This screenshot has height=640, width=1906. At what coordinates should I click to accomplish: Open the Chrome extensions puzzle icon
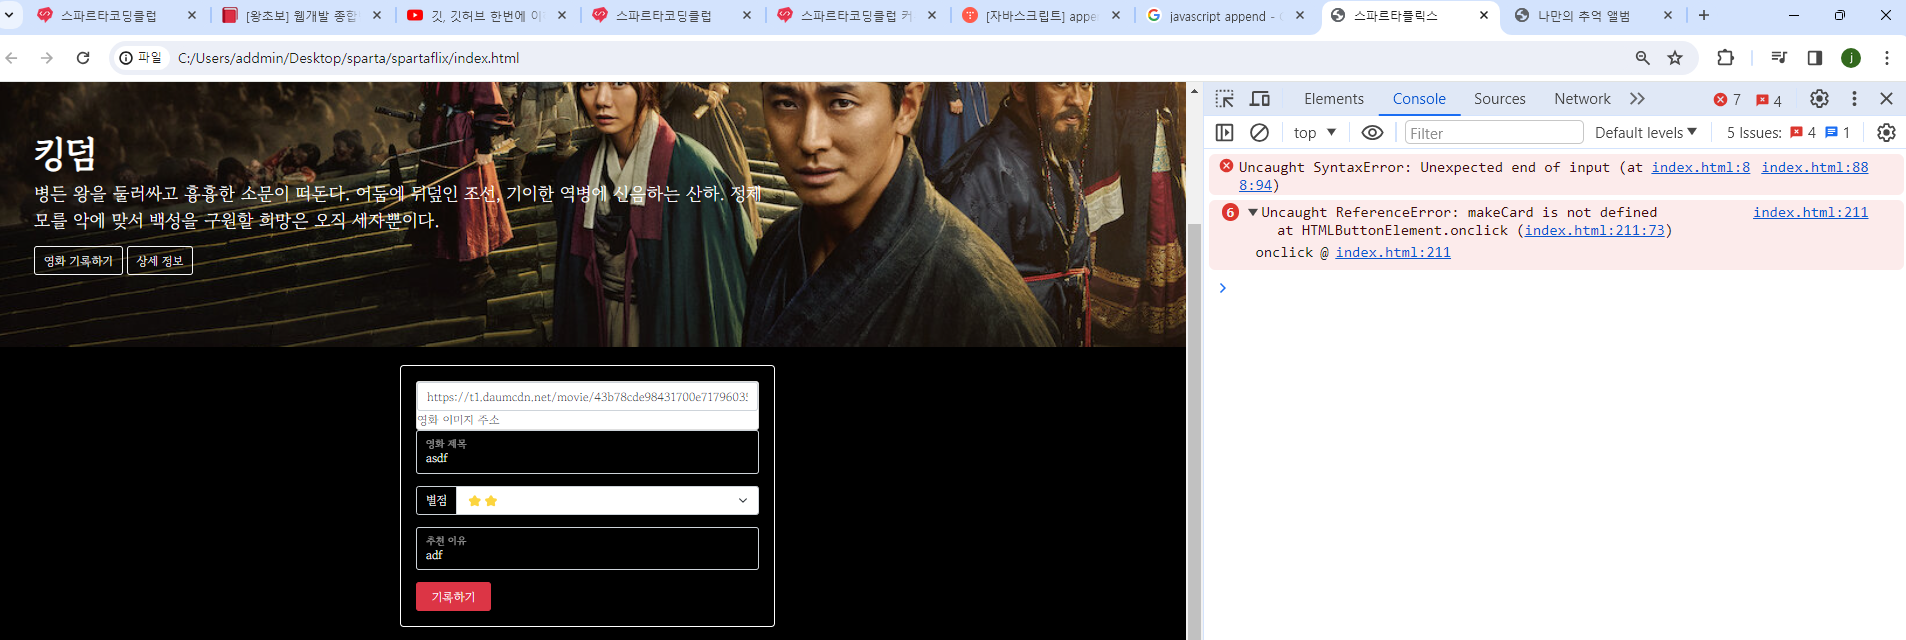[x=1725, y=58]
